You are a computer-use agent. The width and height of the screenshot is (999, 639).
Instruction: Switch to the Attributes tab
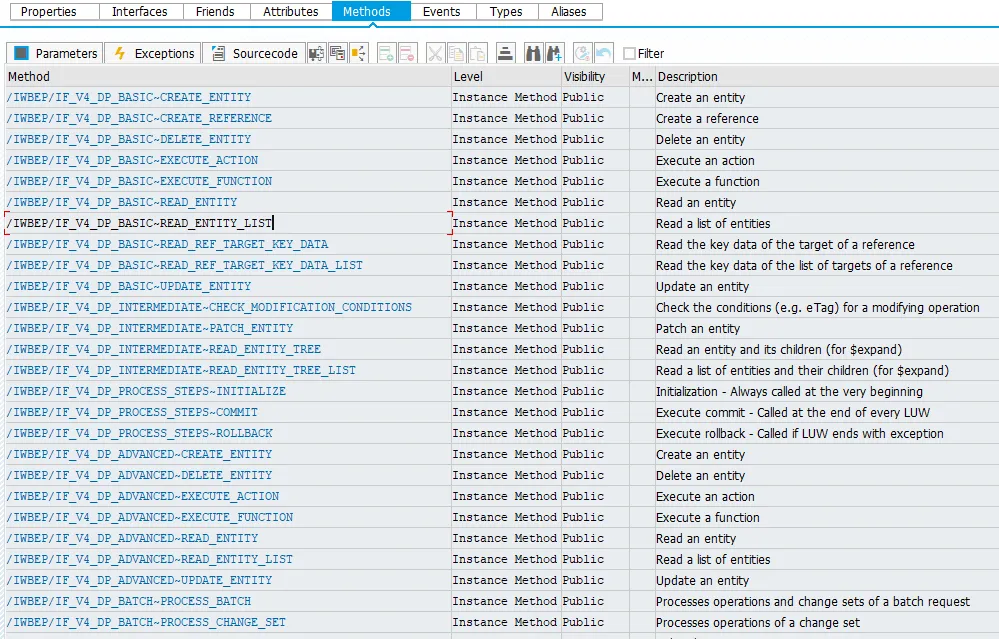click(x=290, y=12)
